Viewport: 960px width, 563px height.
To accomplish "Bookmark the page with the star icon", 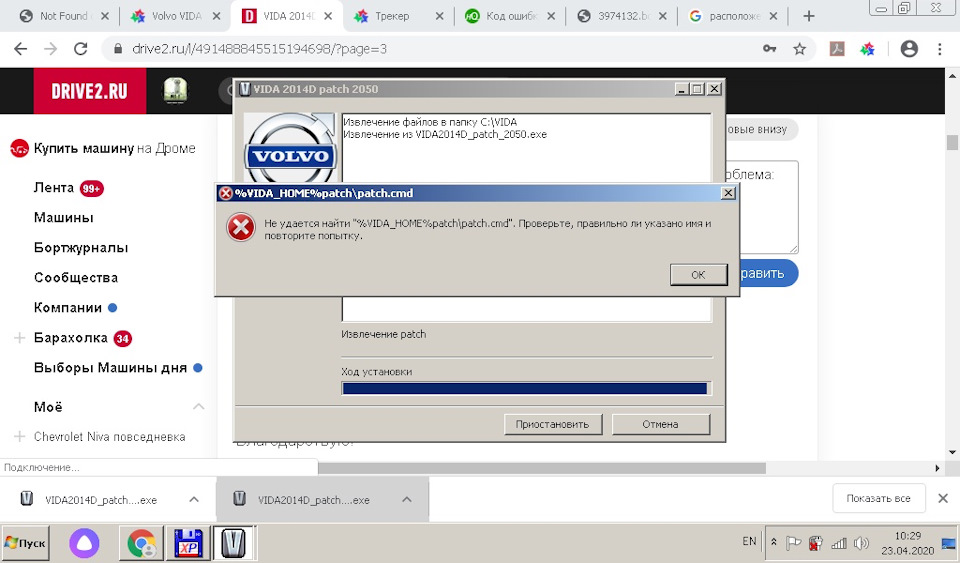I will point(800,49).
